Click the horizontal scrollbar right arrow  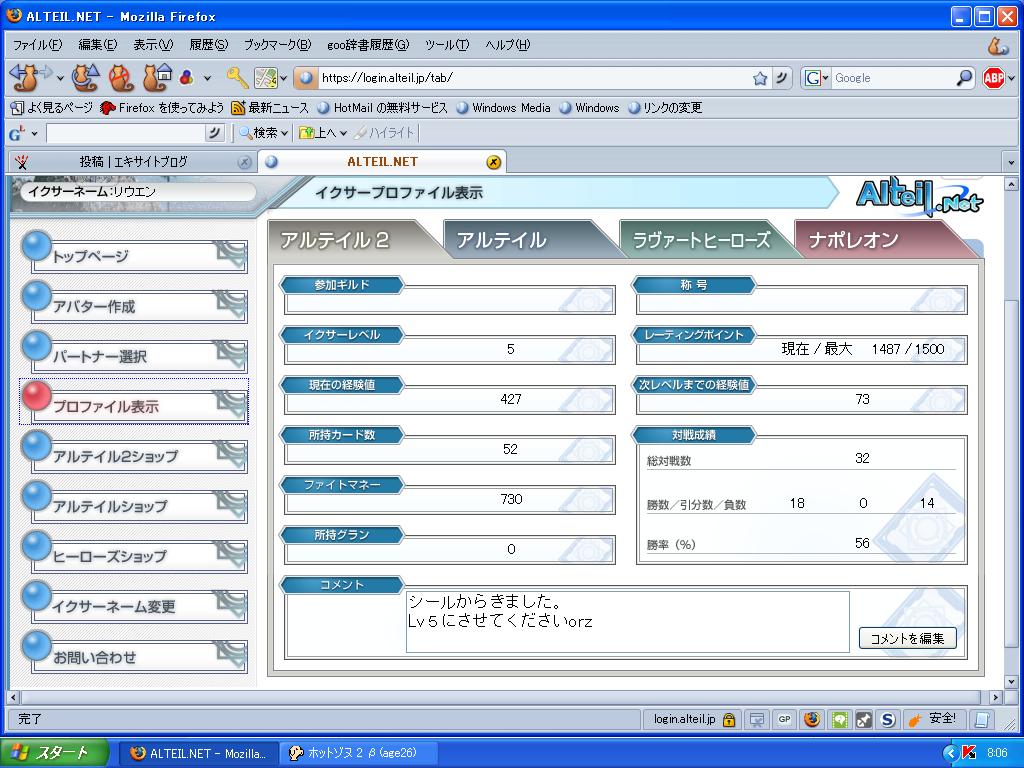[995, 697]
